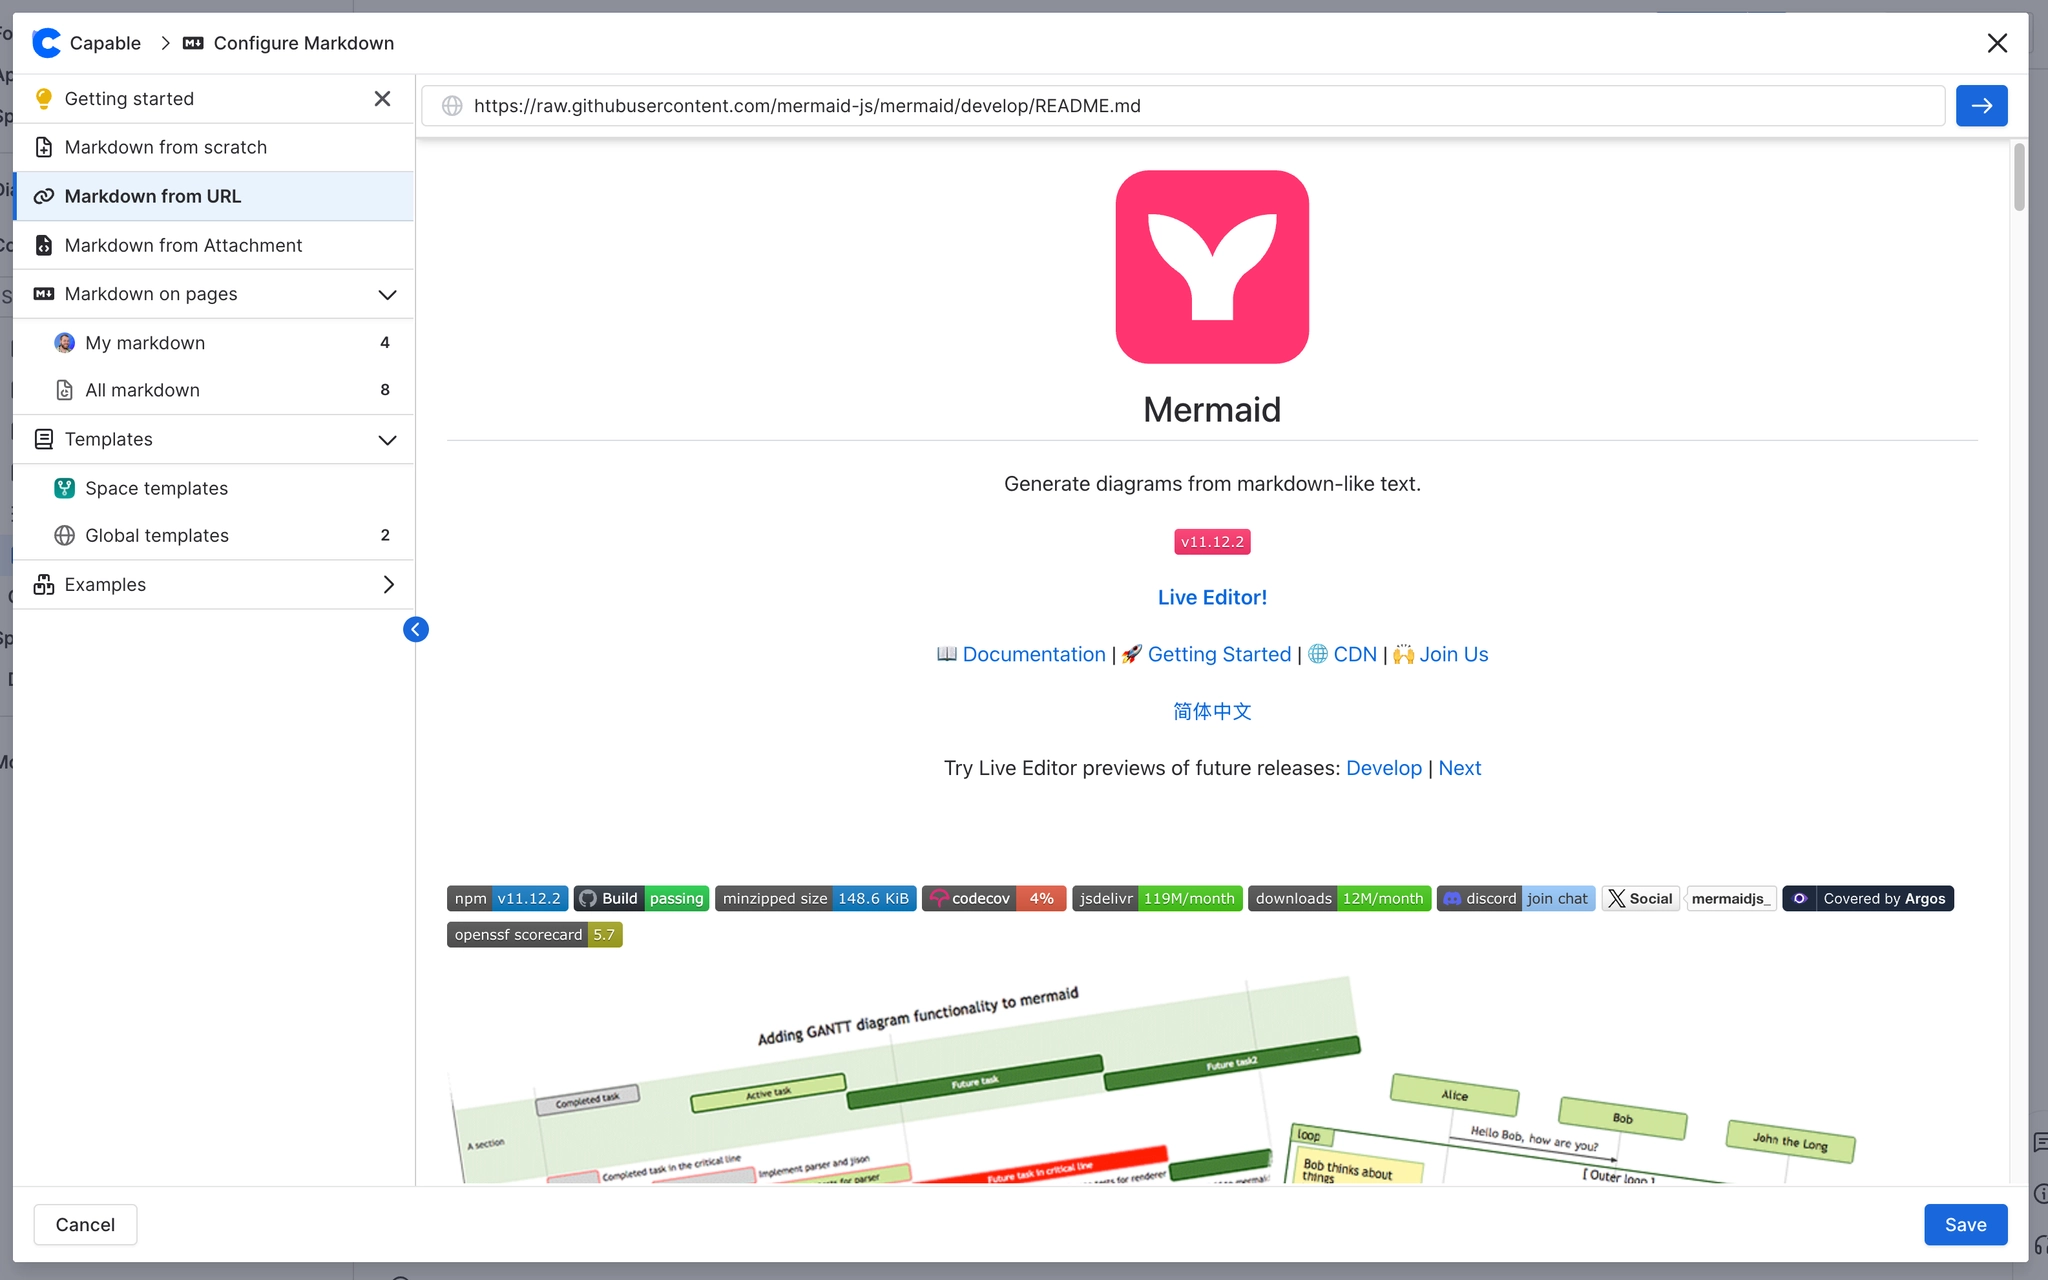Click the globe icon in the URL bar
The height and width of the screenshot is (1280, 2048).
452,105
